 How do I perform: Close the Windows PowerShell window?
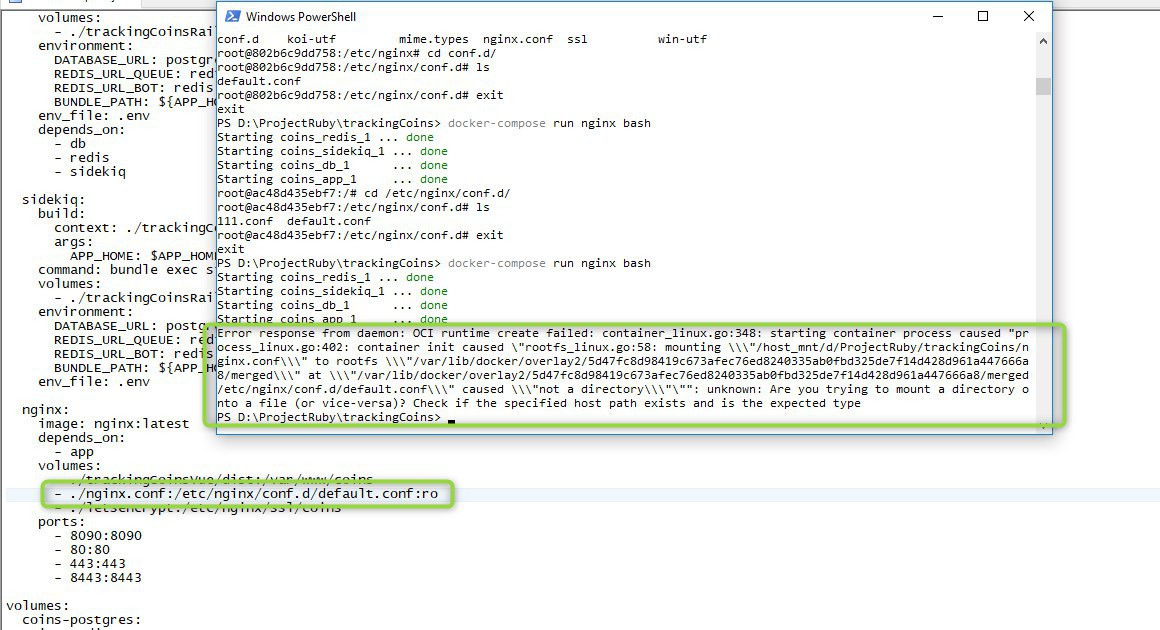1028,16
